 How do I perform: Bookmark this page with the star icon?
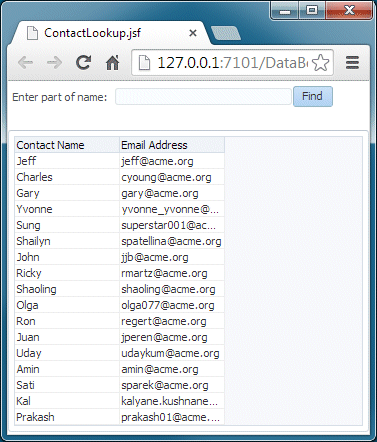(x=321, y=63)
